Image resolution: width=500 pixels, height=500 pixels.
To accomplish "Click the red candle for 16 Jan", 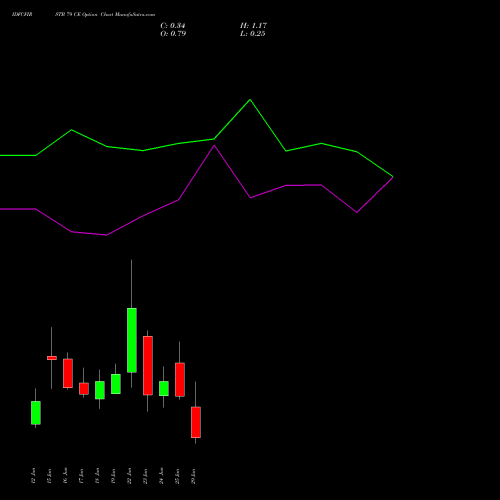I will pos(68,373).
